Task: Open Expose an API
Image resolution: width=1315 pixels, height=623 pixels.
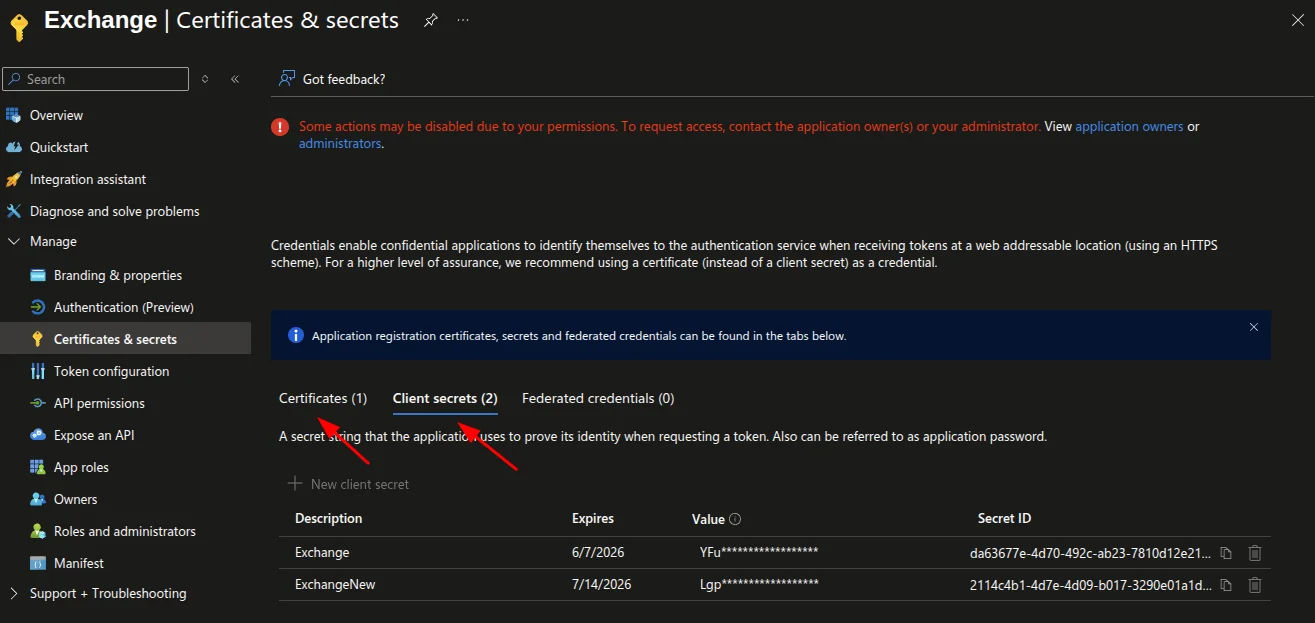Action: click(94, 435)
